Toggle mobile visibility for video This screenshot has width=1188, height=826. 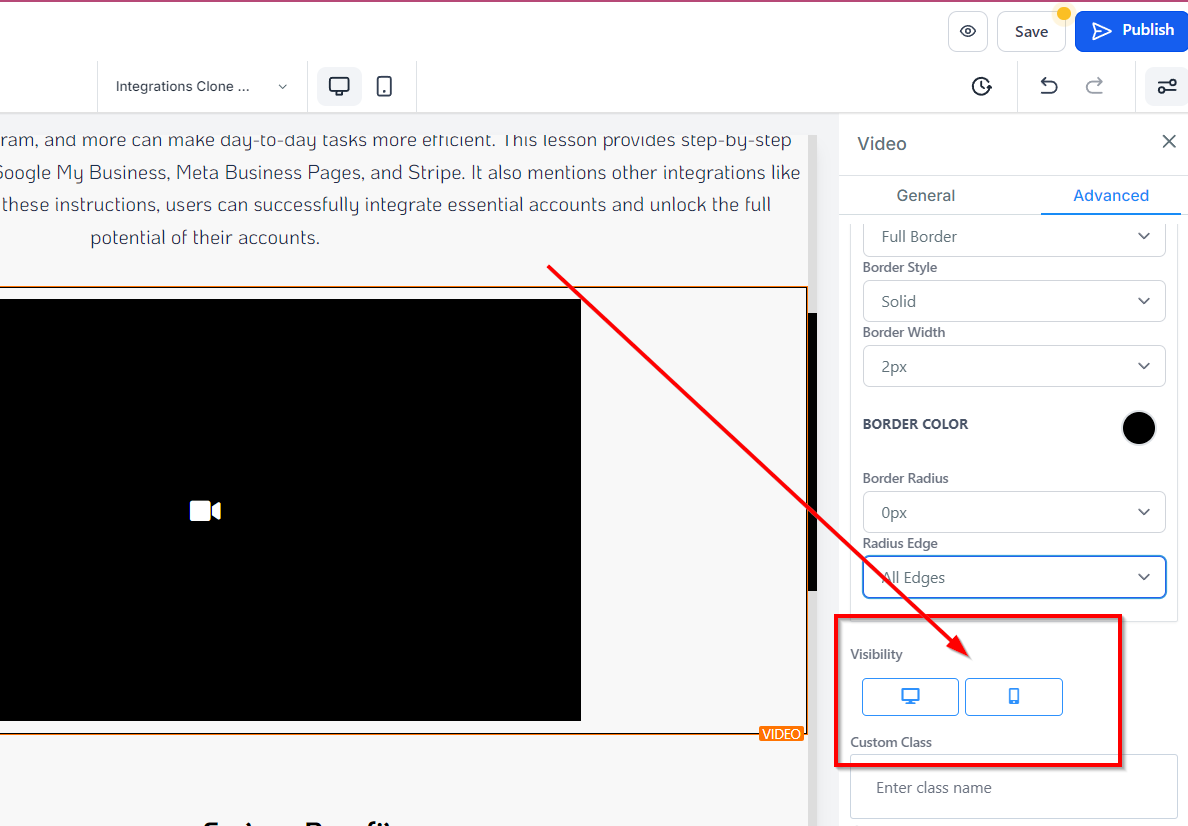[x=1013, y=697]
